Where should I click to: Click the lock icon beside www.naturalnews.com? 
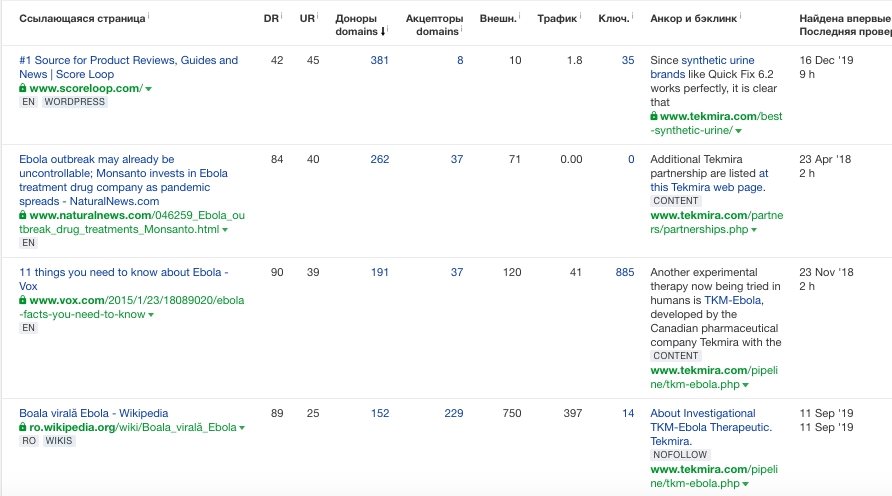coord(22,214)
